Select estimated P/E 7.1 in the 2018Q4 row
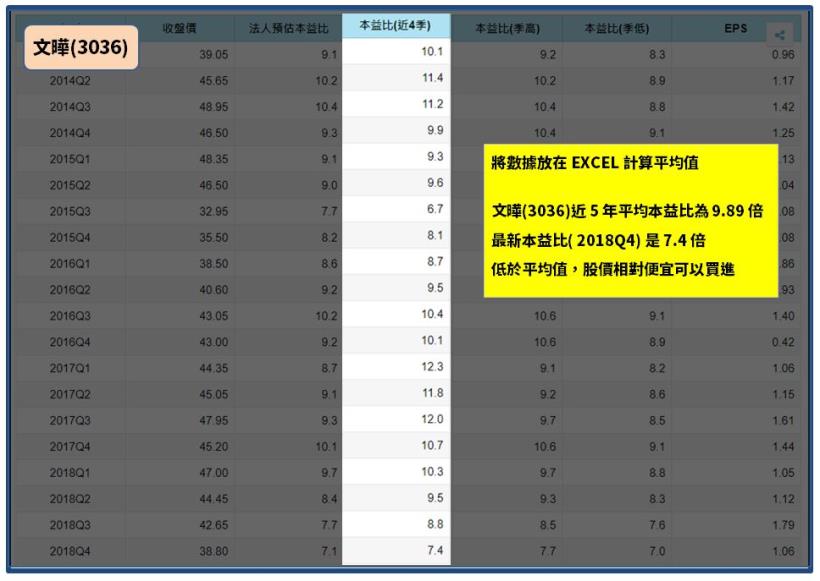Viewport: 820px width, 581px height. click(329, 551)
